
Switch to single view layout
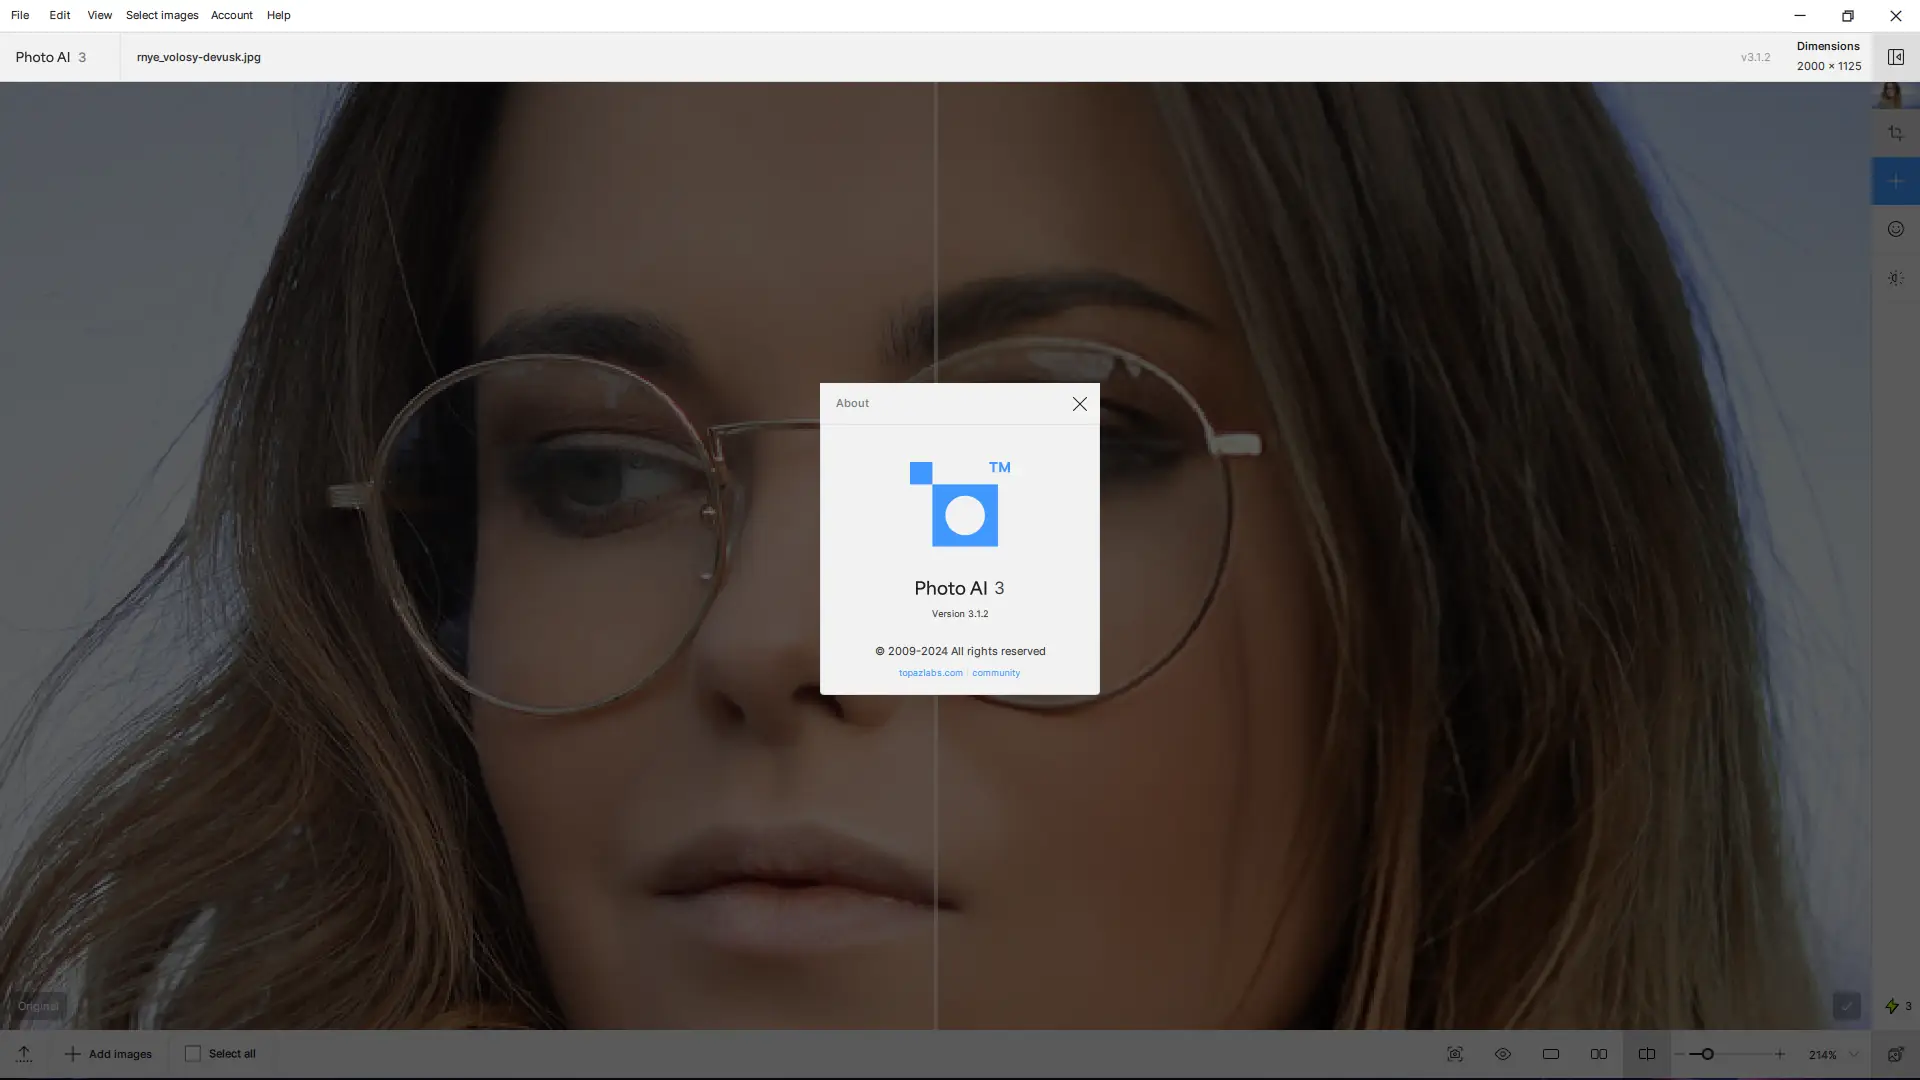[1551, 1054]
